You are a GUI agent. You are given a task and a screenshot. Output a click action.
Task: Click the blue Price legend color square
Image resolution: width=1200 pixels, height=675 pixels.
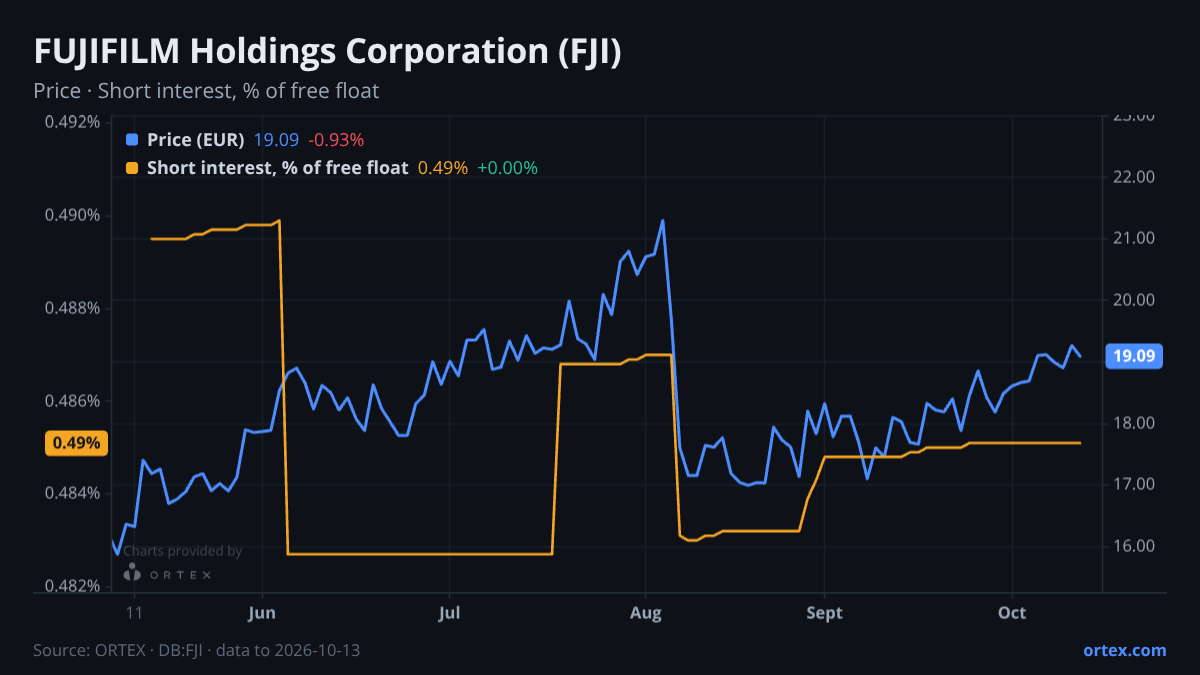pyautogui.click(x=132, y=140)
